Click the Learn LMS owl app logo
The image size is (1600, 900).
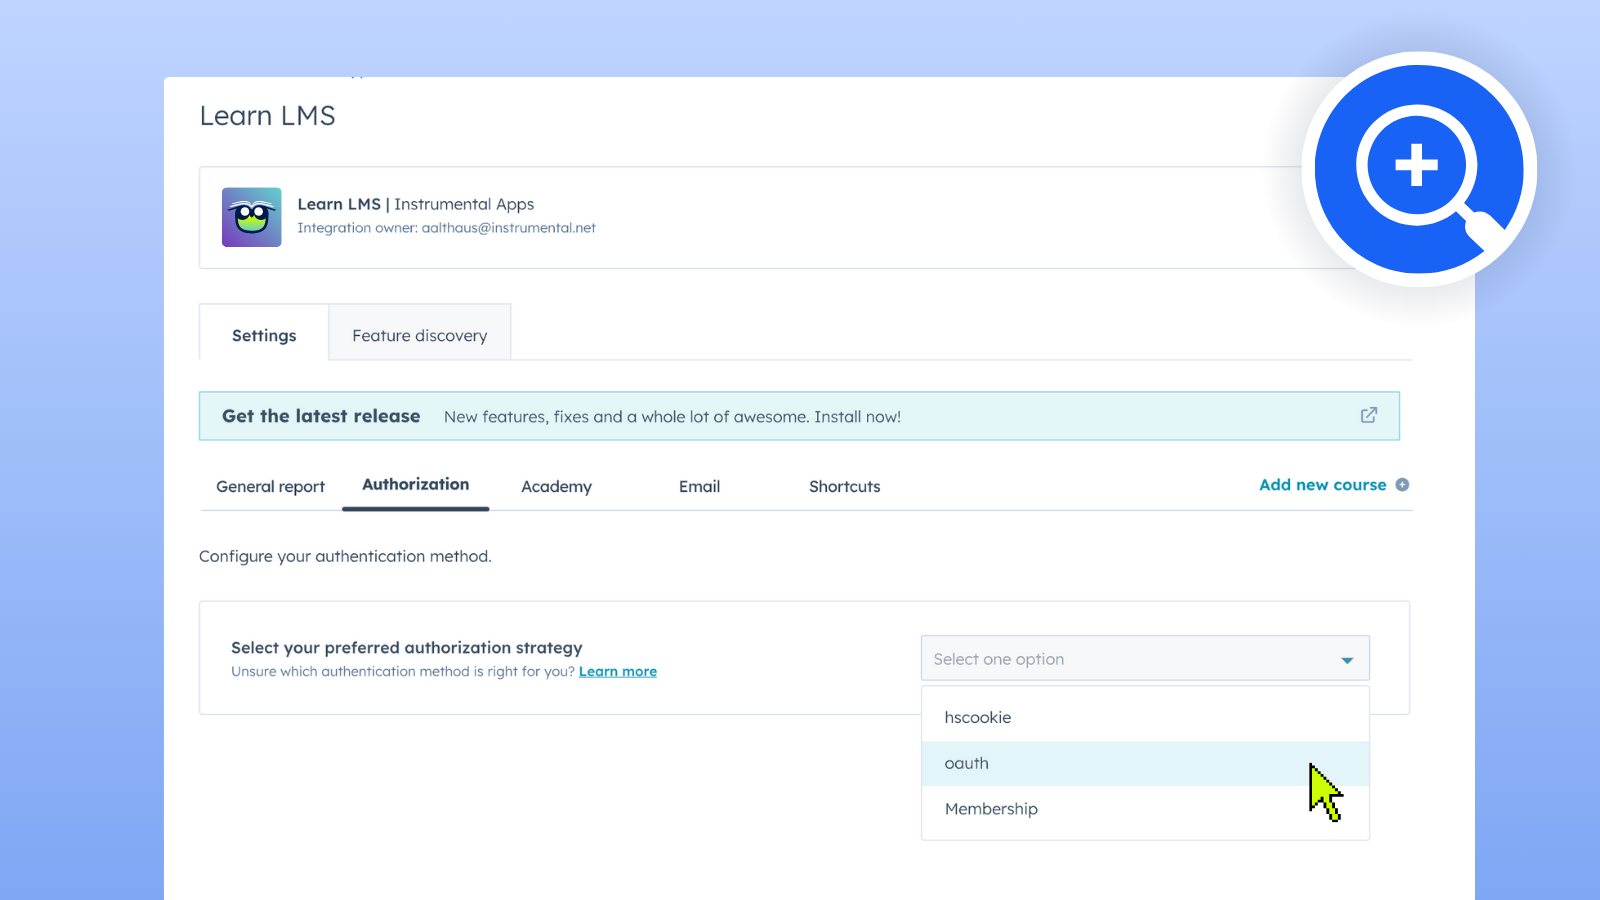tap(251, 217)
